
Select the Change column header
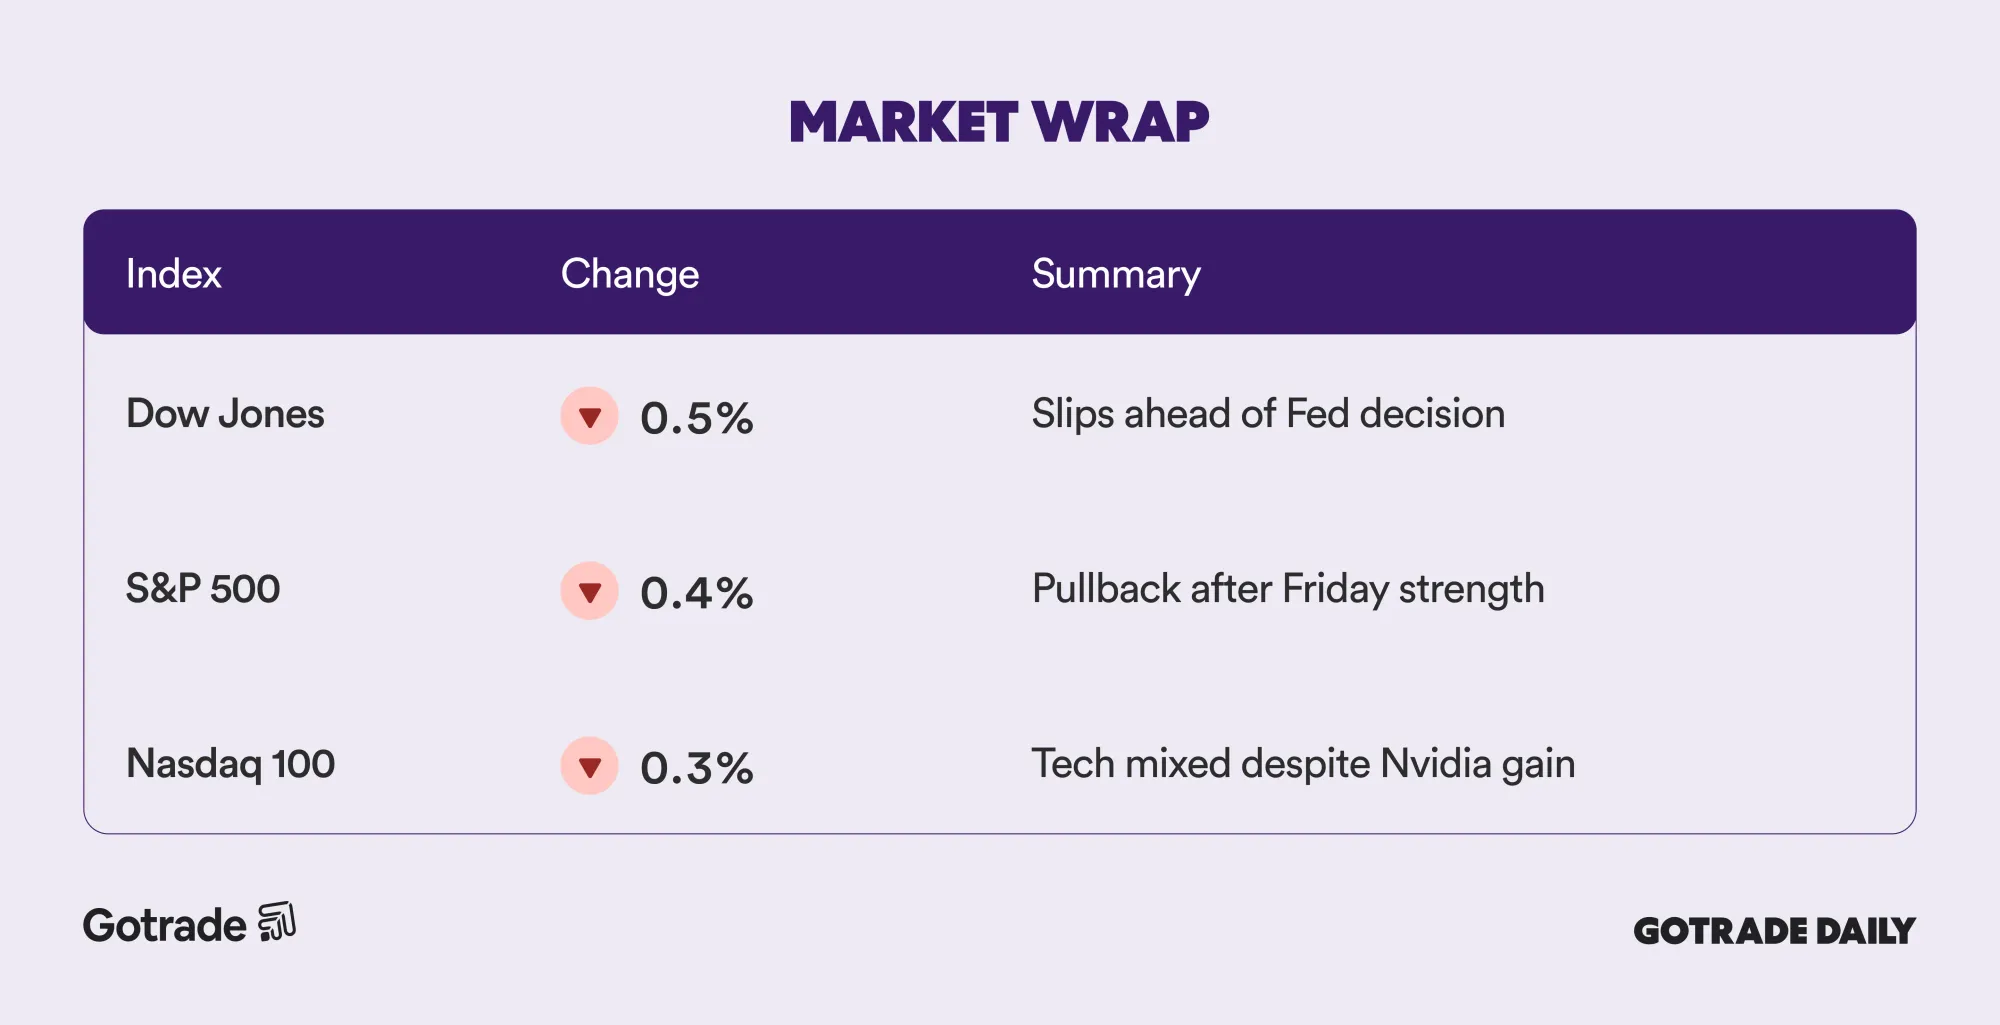[629, 274]
